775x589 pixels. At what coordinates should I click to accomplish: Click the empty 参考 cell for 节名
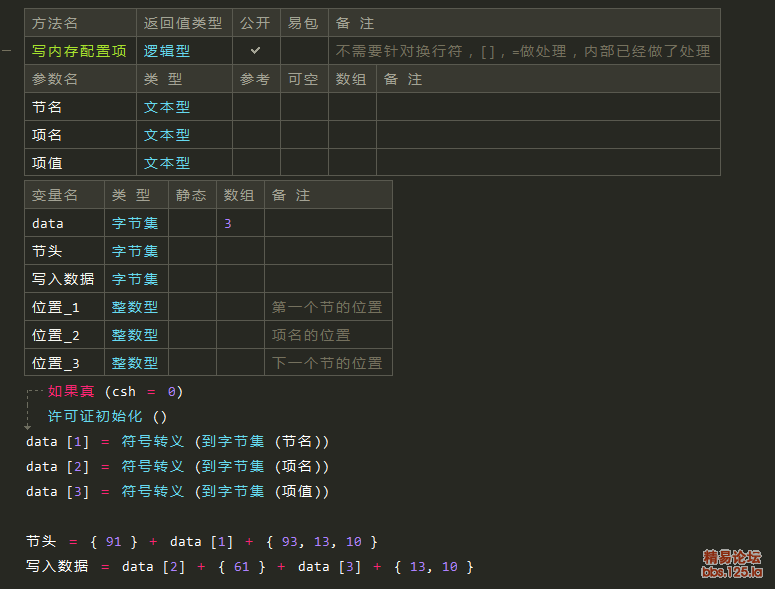[x=256, y=107]
